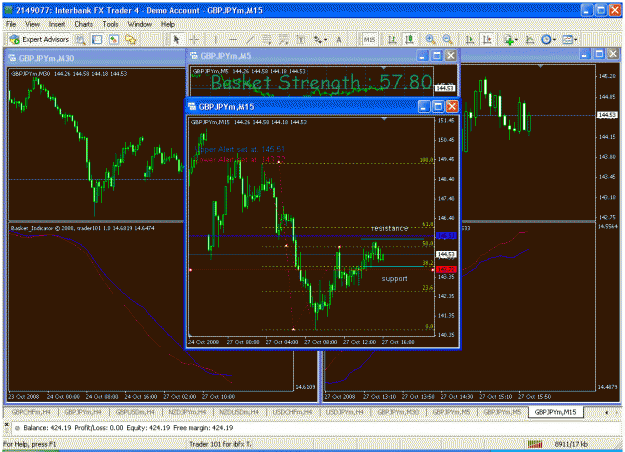Minimize the GBPJPYm,M15 chart window
625x452 pixels.
(424, 106)
